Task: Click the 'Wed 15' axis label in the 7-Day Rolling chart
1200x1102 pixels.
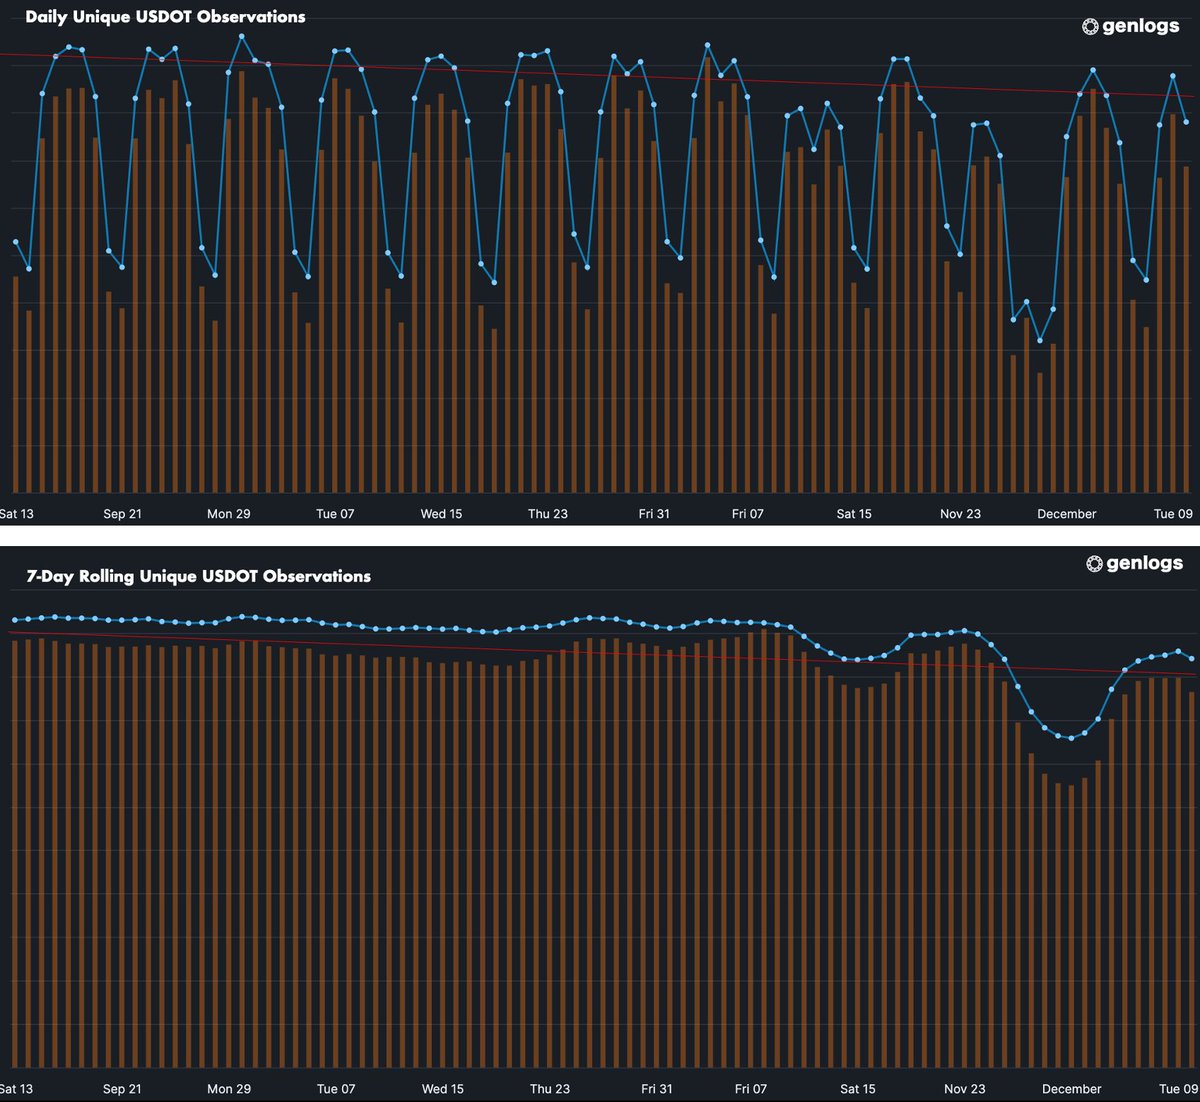Action: [x=443, y=1089]
